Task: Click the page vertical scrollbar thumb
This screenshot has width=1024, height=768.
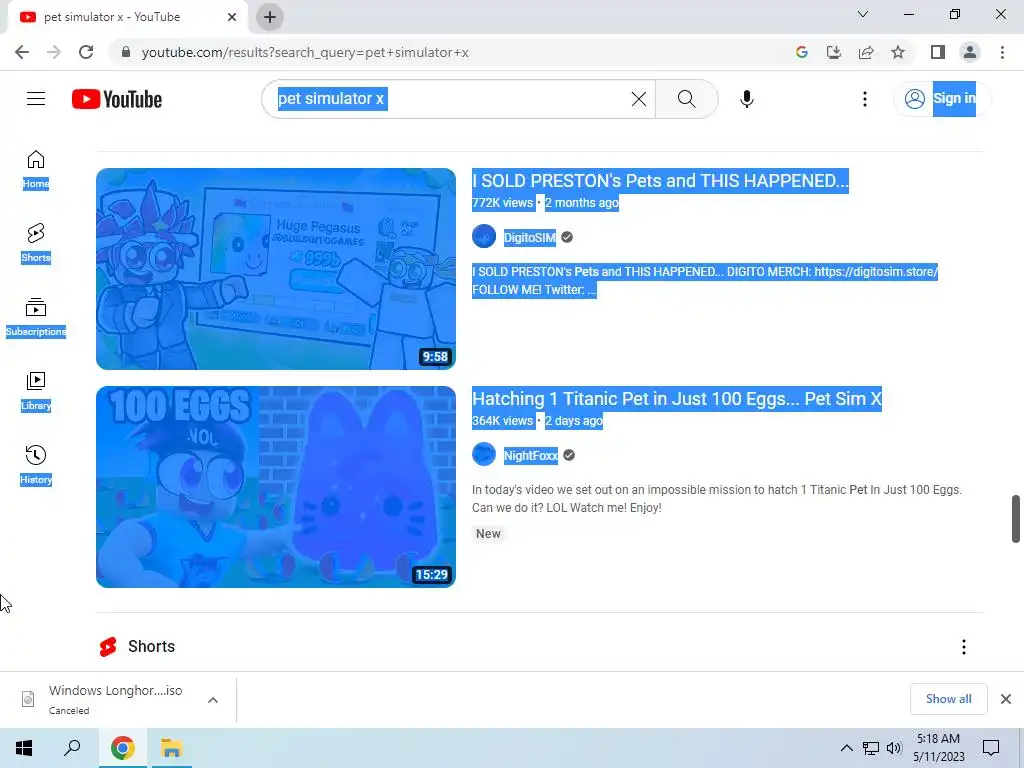Action: (x=1016, y=519)
